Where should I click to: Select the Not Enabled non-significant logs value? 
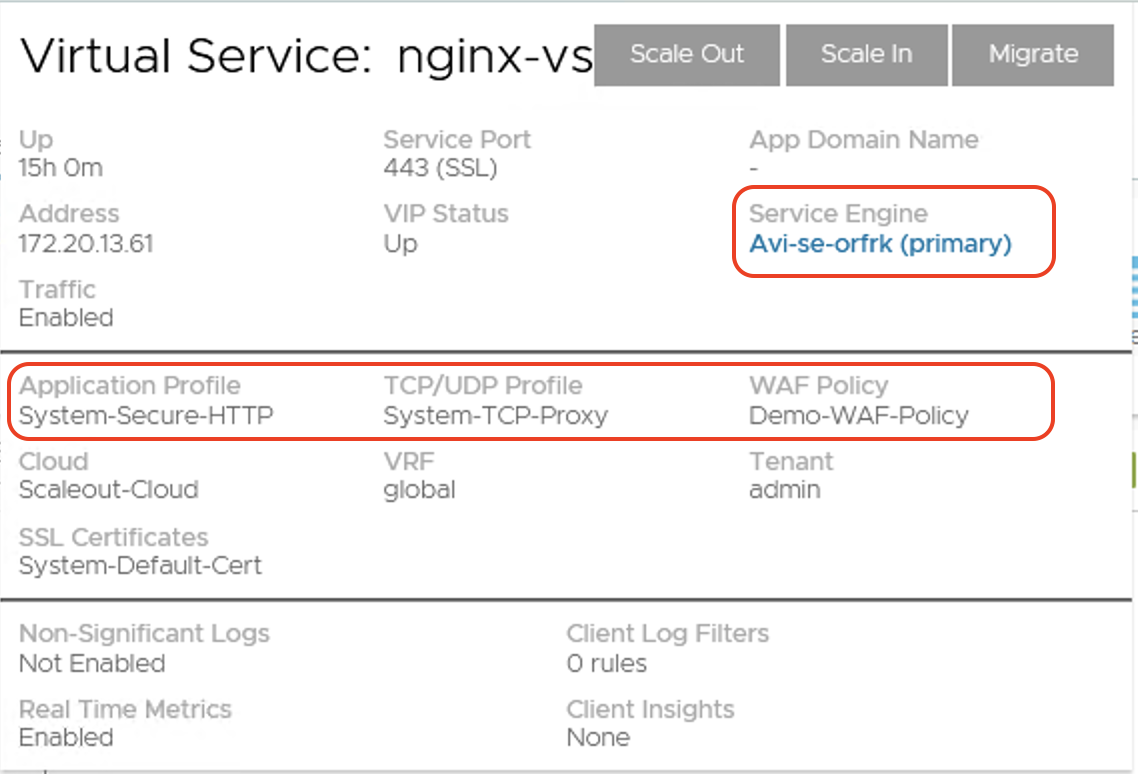click(x=92, y=664)
